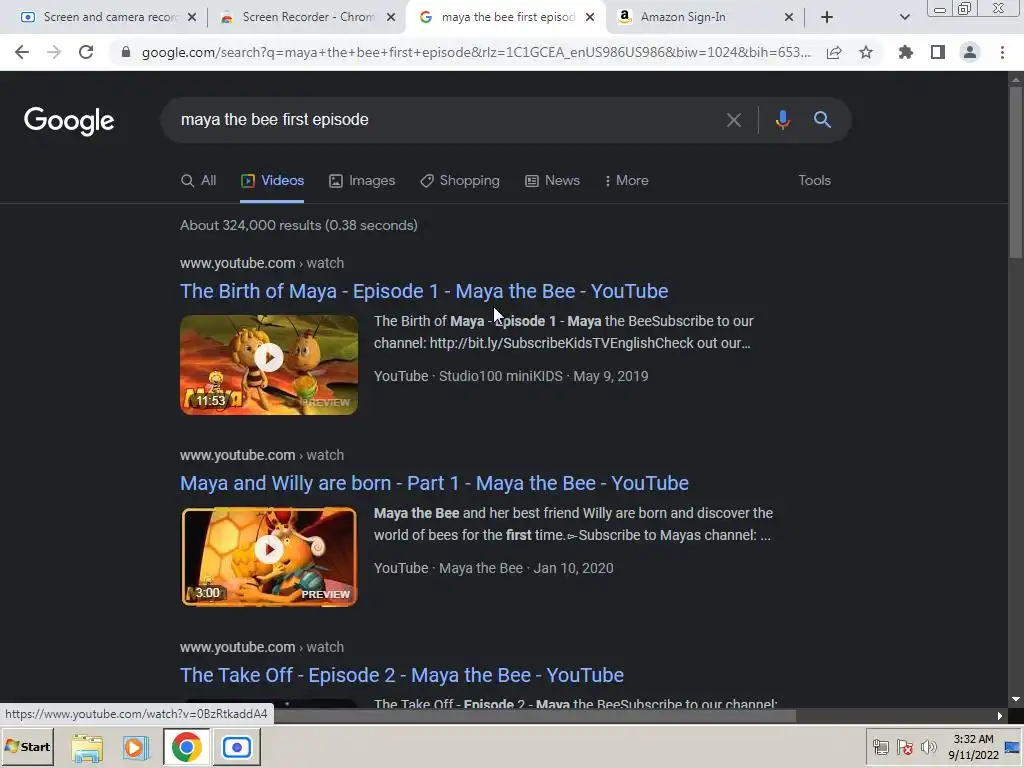Viewport: 1024px width, 768px height.
Task: Click the Action Center flag tray icon
Action: tap(904, 747)
